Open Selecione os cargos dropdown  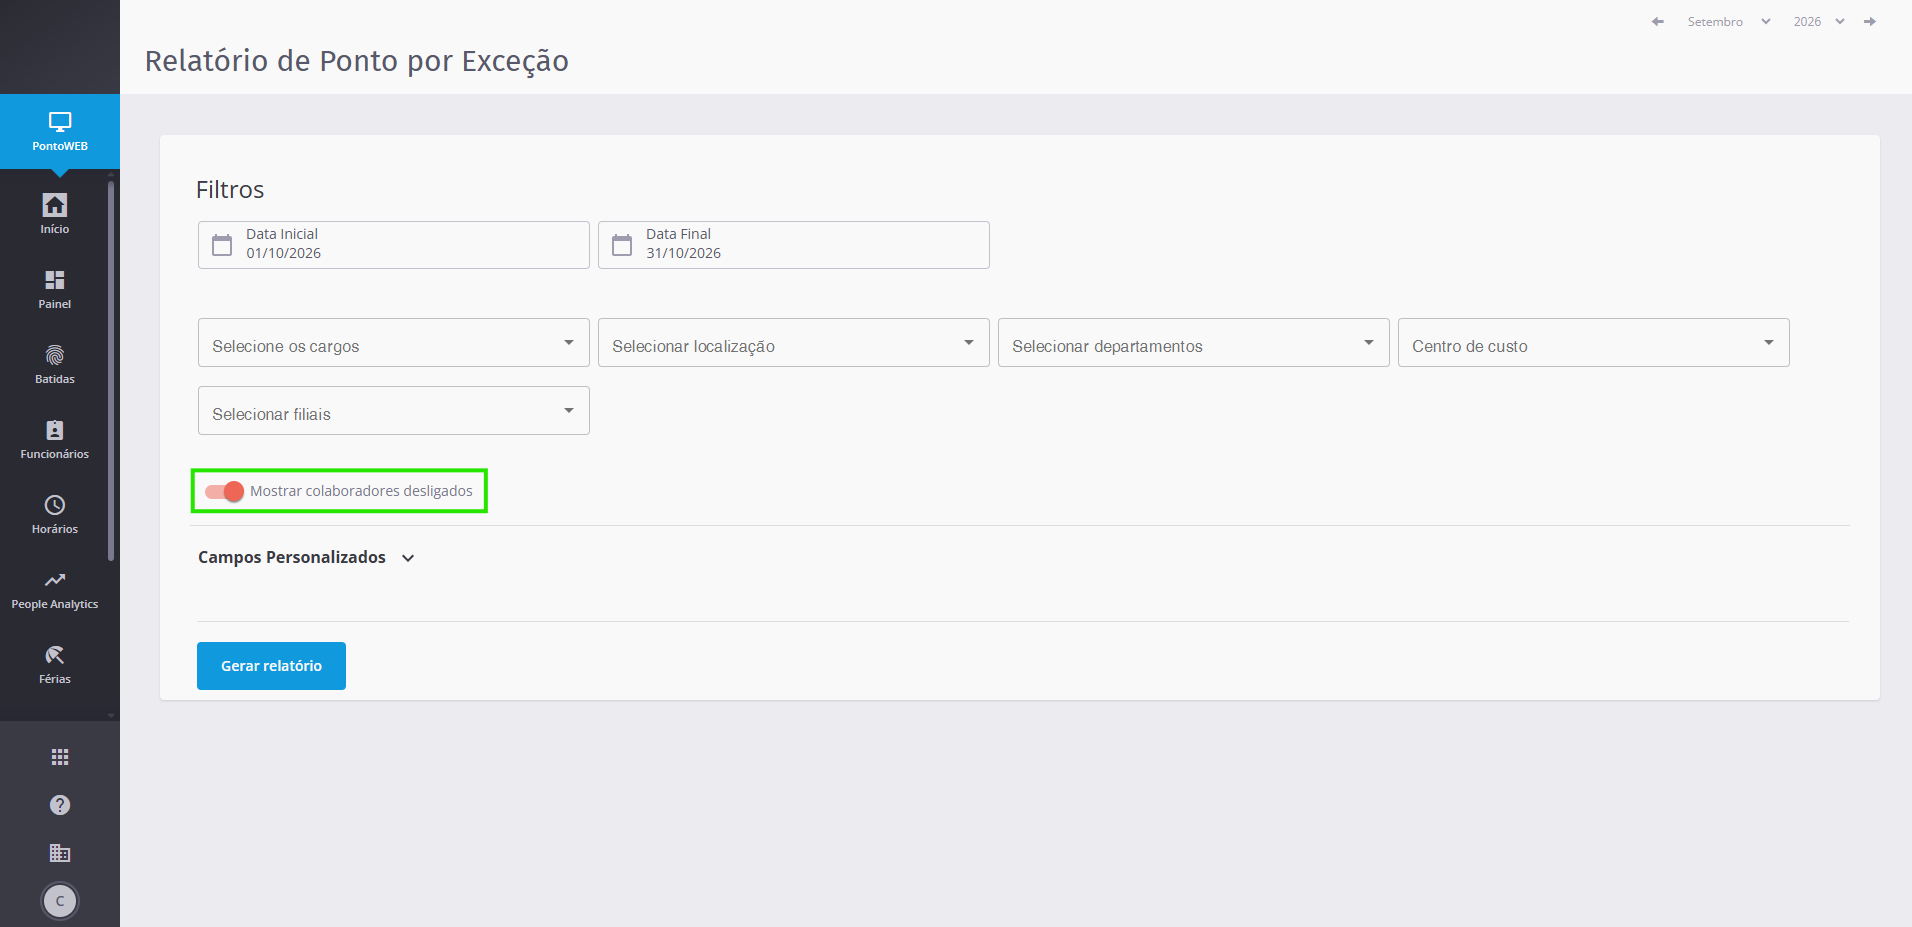click(x=394, y=343)
